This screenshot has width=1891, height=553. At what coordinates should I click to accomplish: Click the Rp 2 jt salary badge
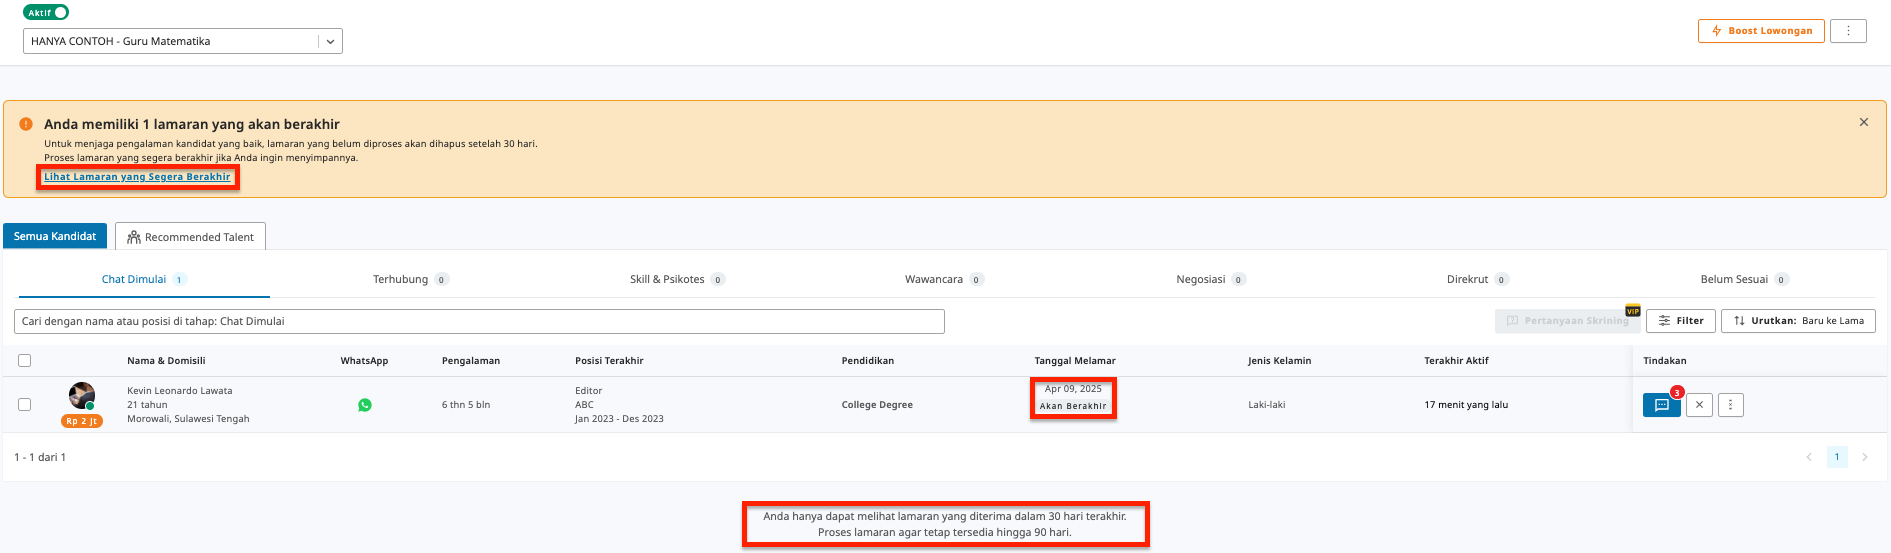(x=82, y=421)
